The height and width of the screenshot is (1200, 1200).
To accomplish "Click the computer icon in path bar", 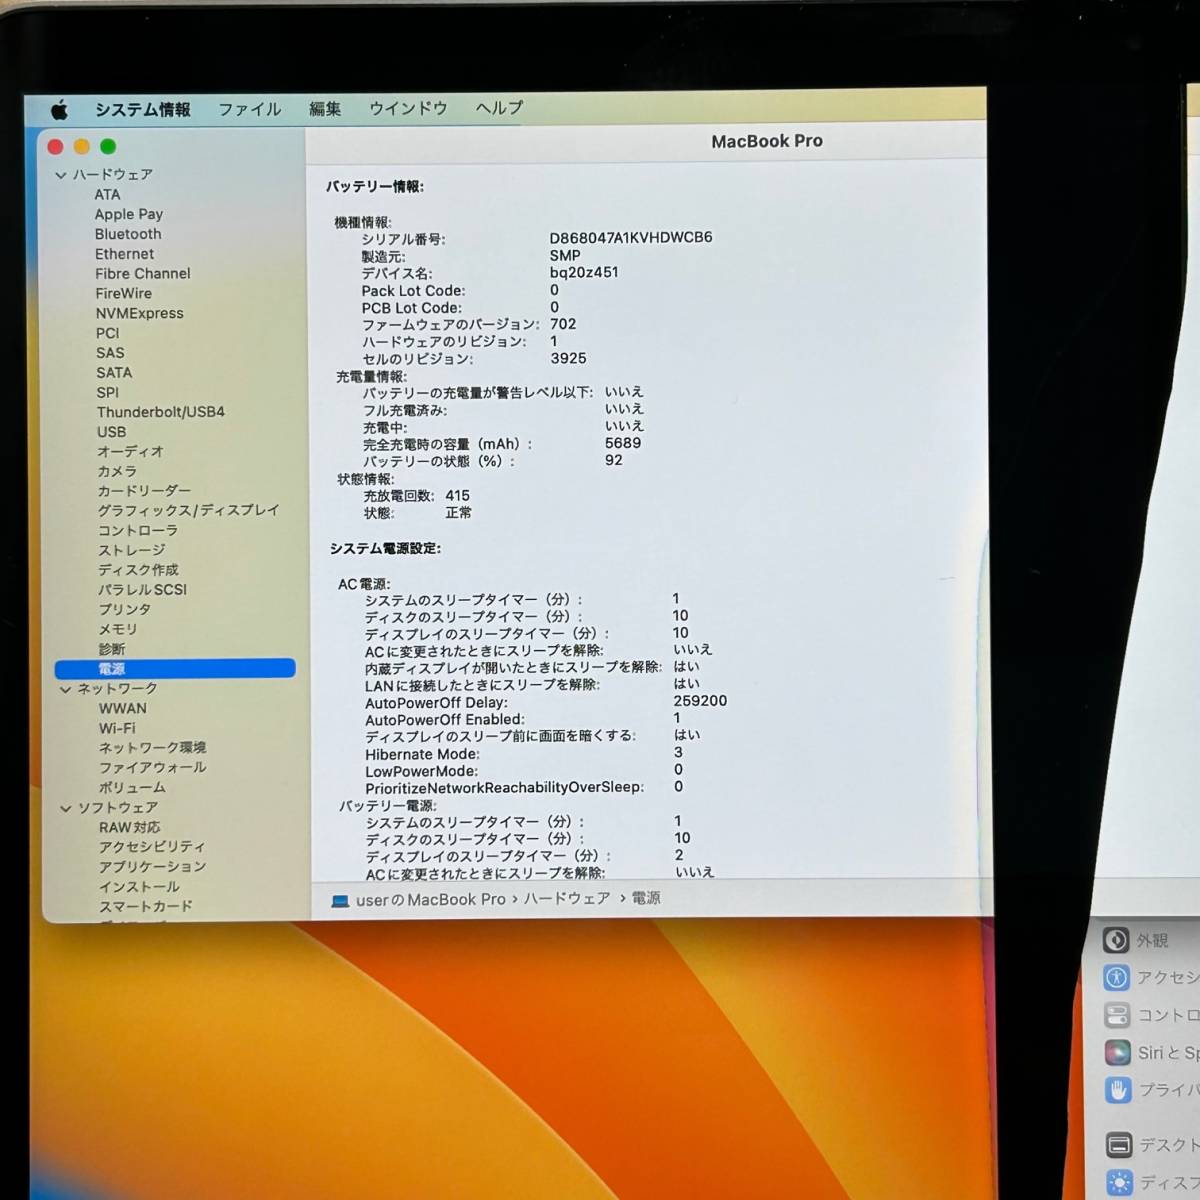I will click(x=340, y=901).
